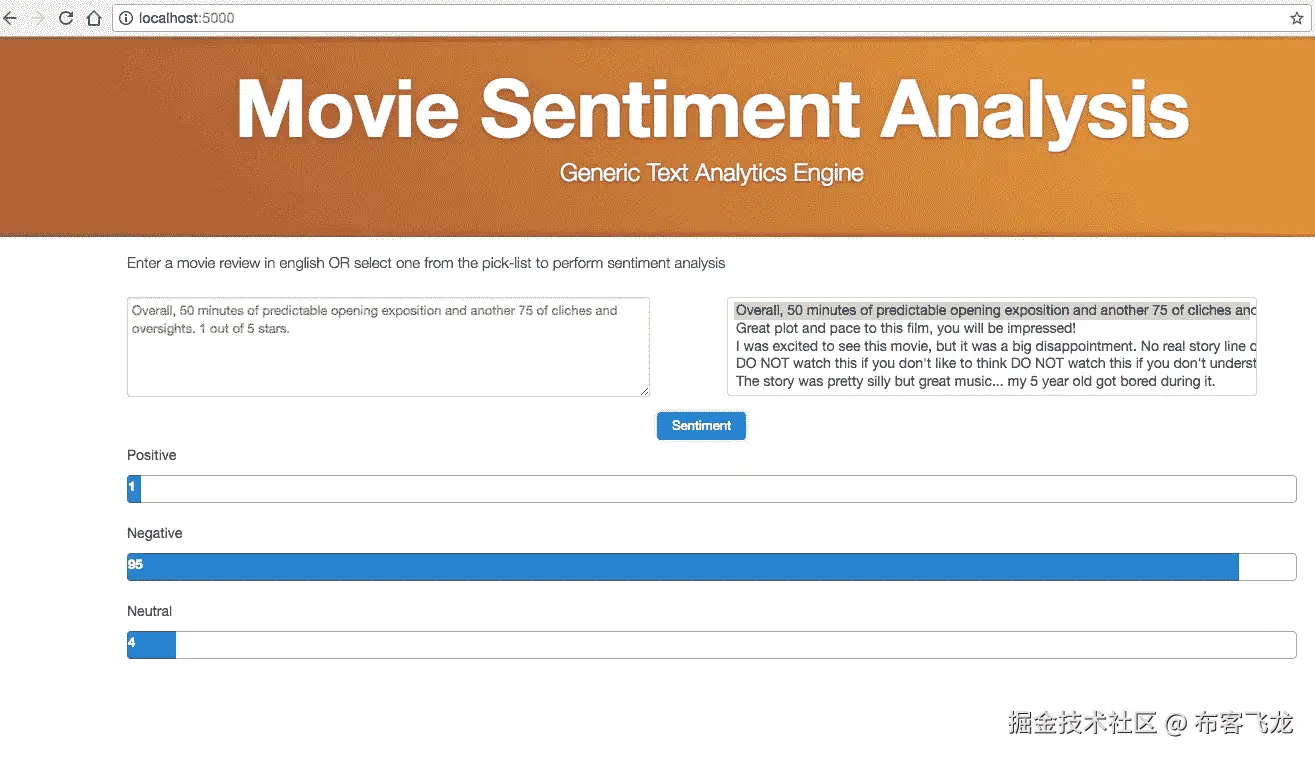Click the Generic Text Analytics Engine subtitle

[x=712, y=173]
